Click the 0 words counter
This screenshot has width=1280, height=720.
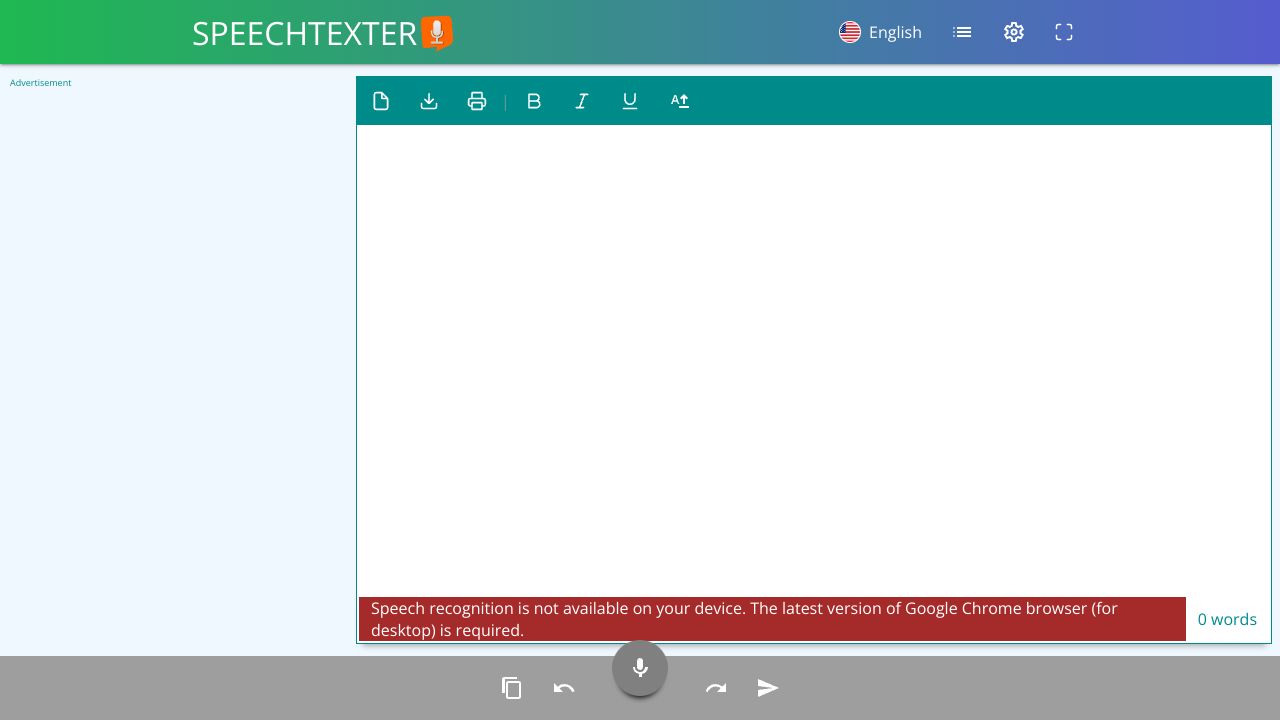[1227, 619]
